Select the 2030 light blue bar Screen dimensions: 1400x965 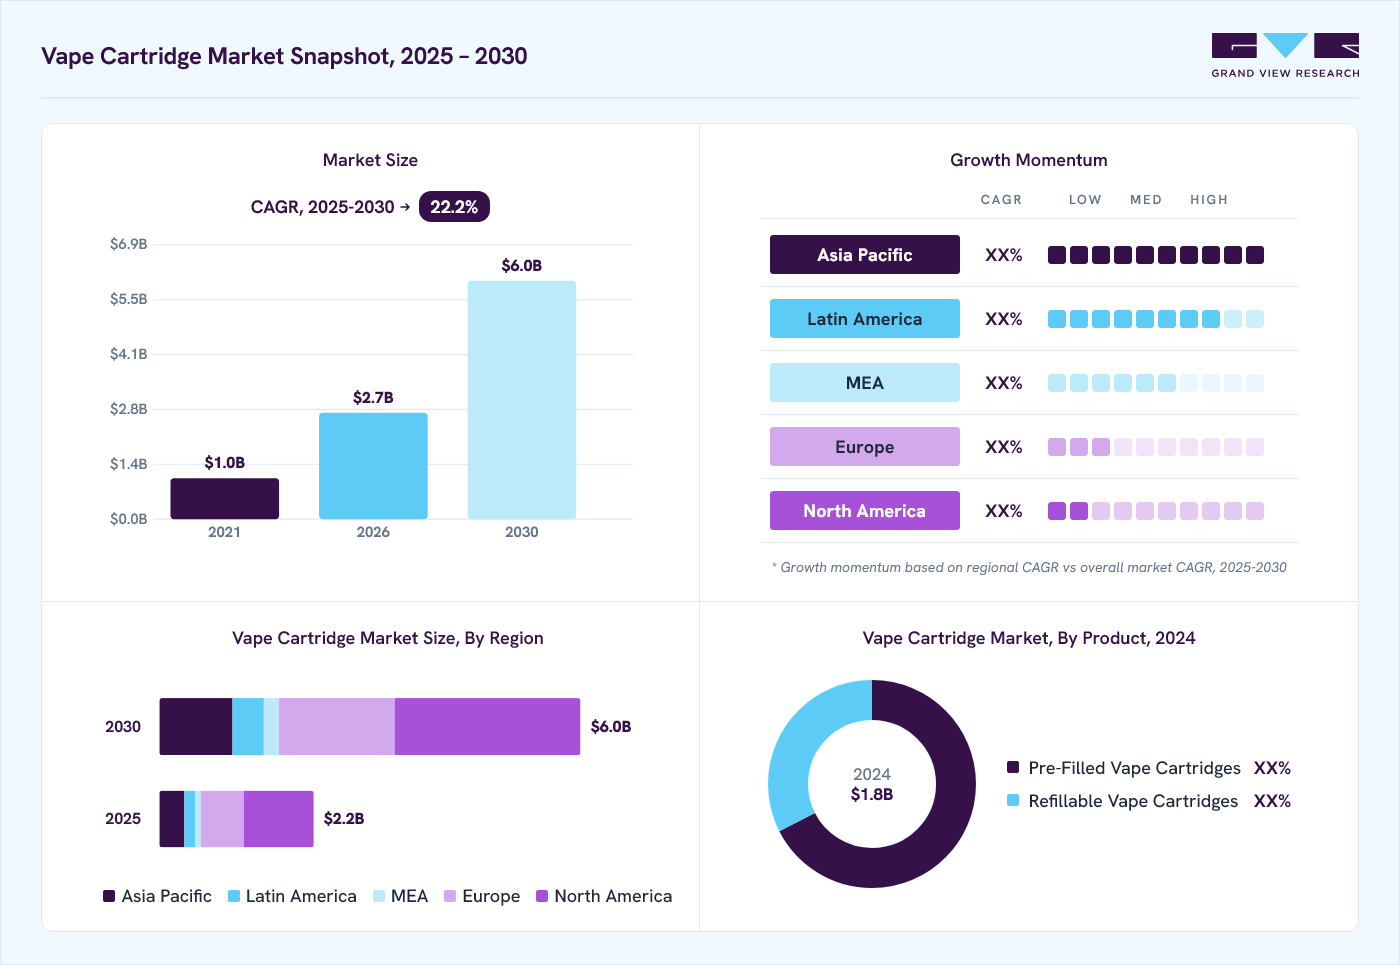pos(522,400)
